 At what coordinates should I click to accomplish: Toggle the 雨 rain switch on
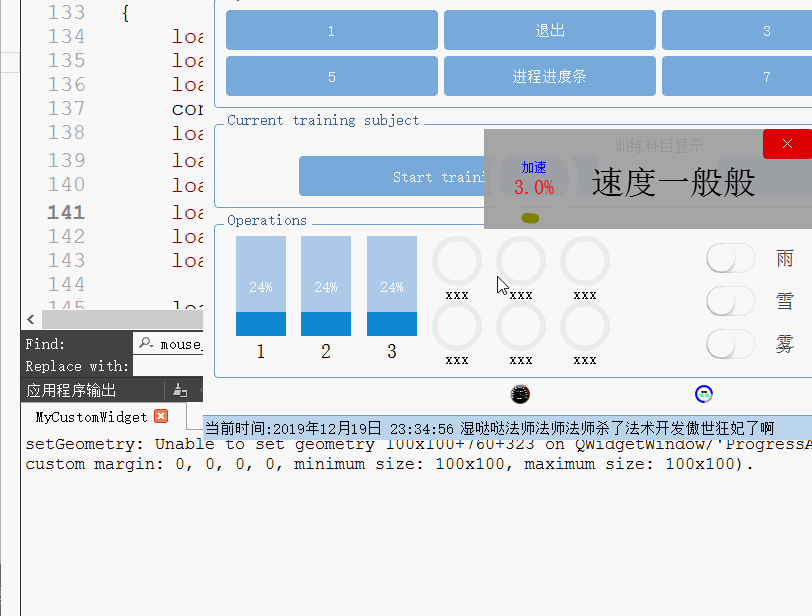730,258
